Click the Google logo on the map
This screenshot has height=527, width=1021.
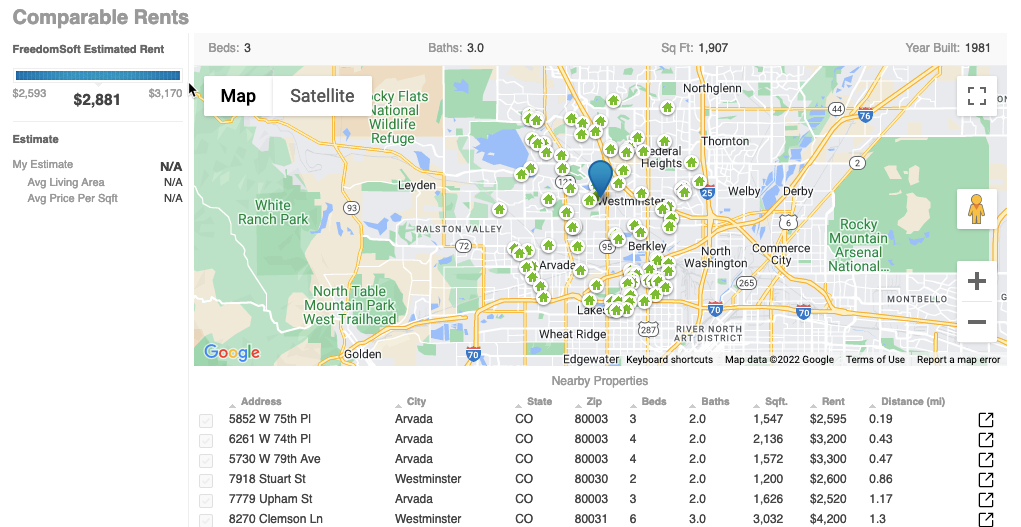point(232,352)
